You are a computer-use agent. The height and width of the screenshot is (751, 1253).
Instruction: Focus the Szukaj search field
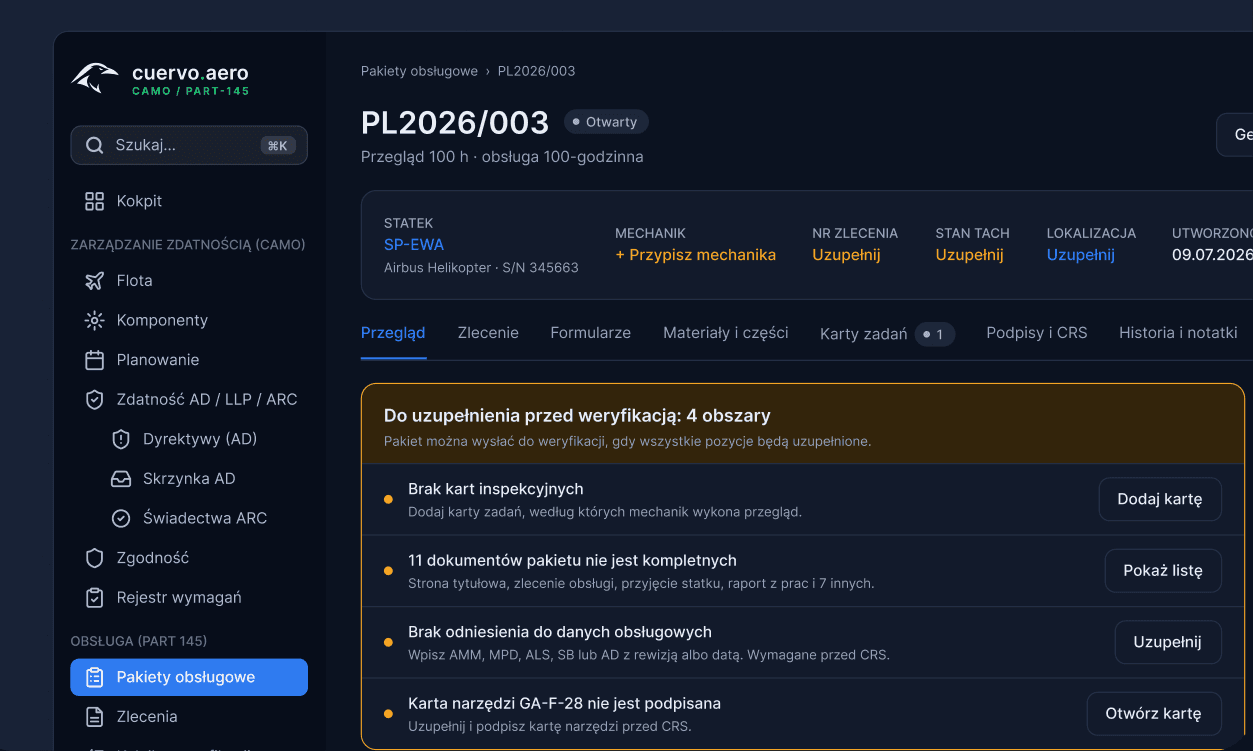click(x=189, y=145)
